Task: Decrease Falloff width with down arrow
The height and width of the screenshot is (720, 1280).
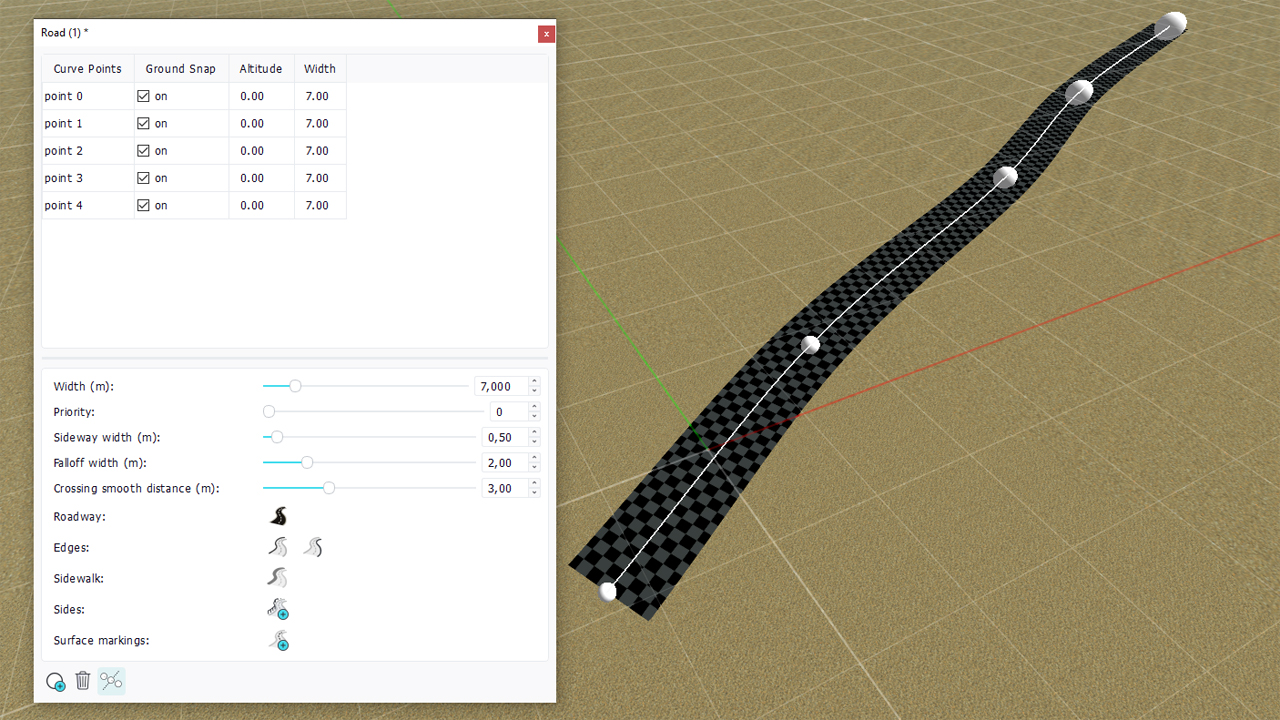Action: [535, 467]
